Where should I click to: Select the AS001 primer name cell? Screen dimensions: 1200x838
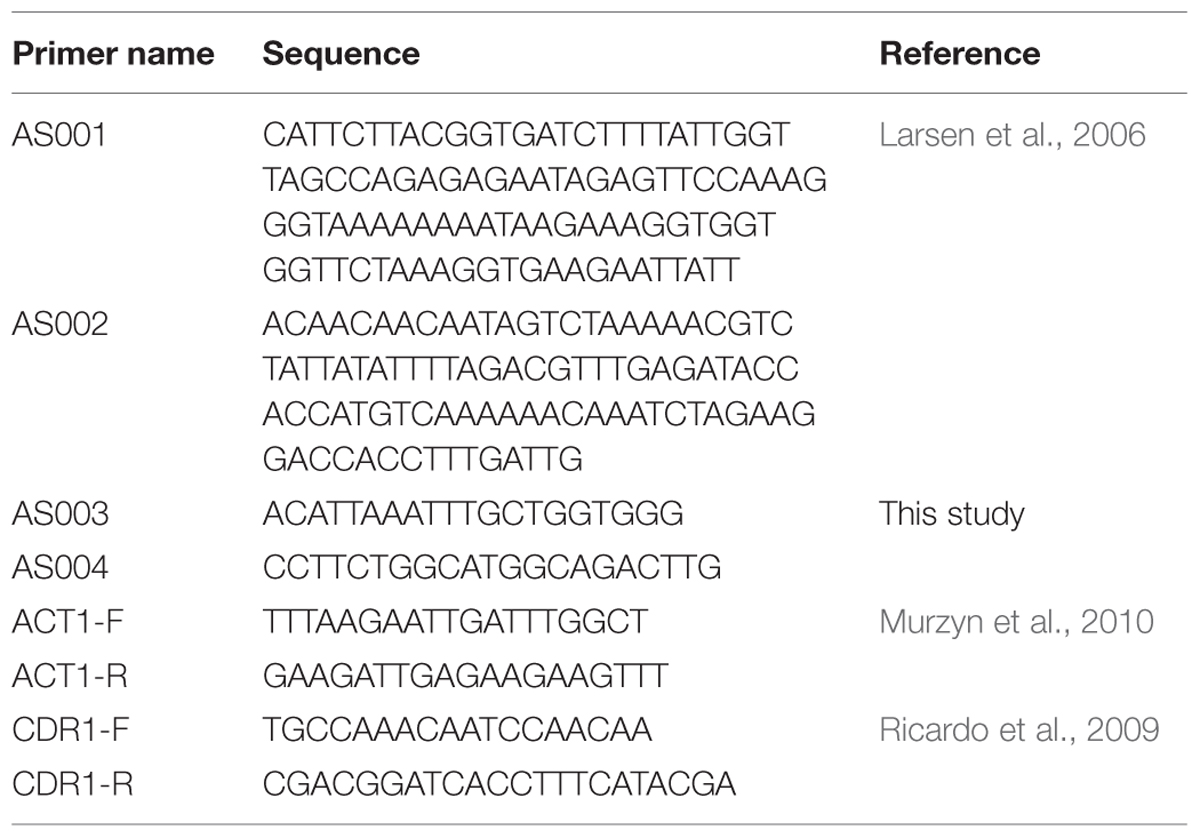(58, 134)
